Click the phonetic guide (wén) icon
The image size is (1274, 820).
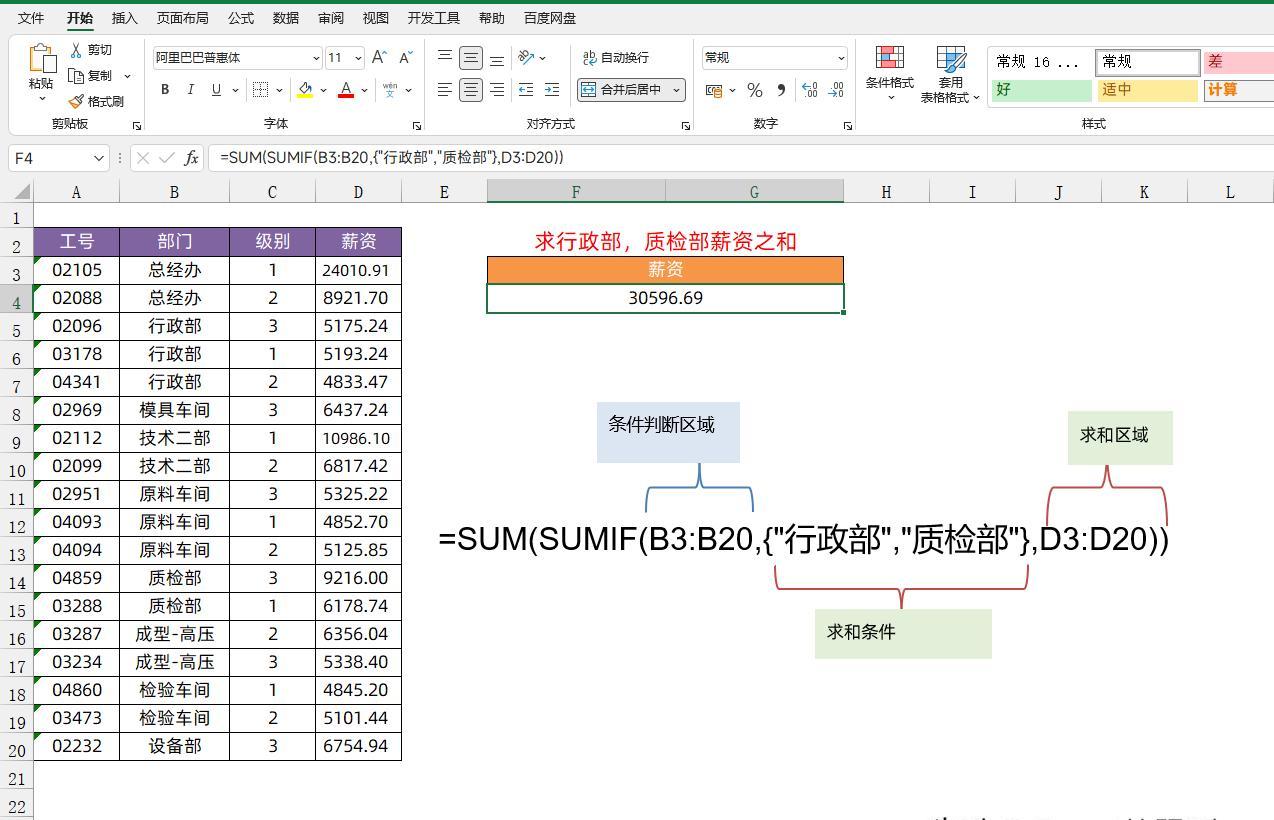click(x=390, y=90)
